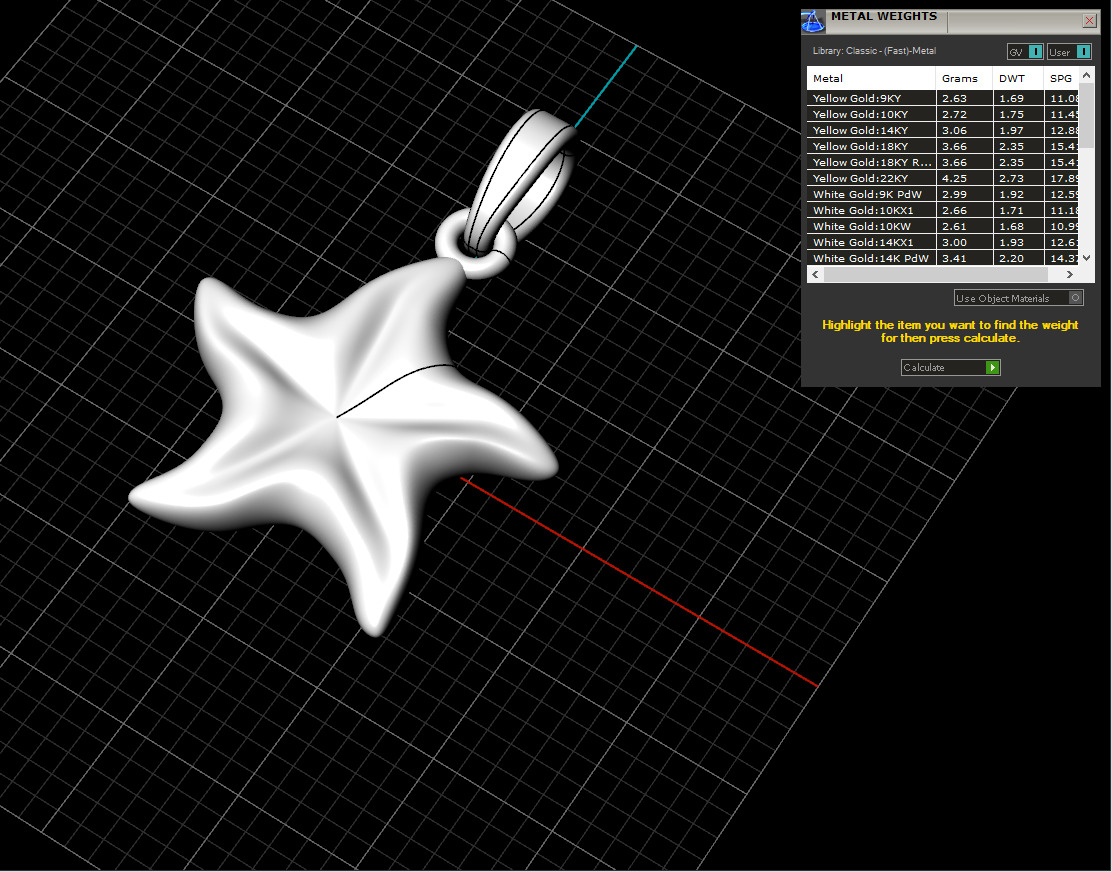Viewport: 1112px width, 872px height.
Task: Toggle the User library switch
Action: (x=1069, y=52)
